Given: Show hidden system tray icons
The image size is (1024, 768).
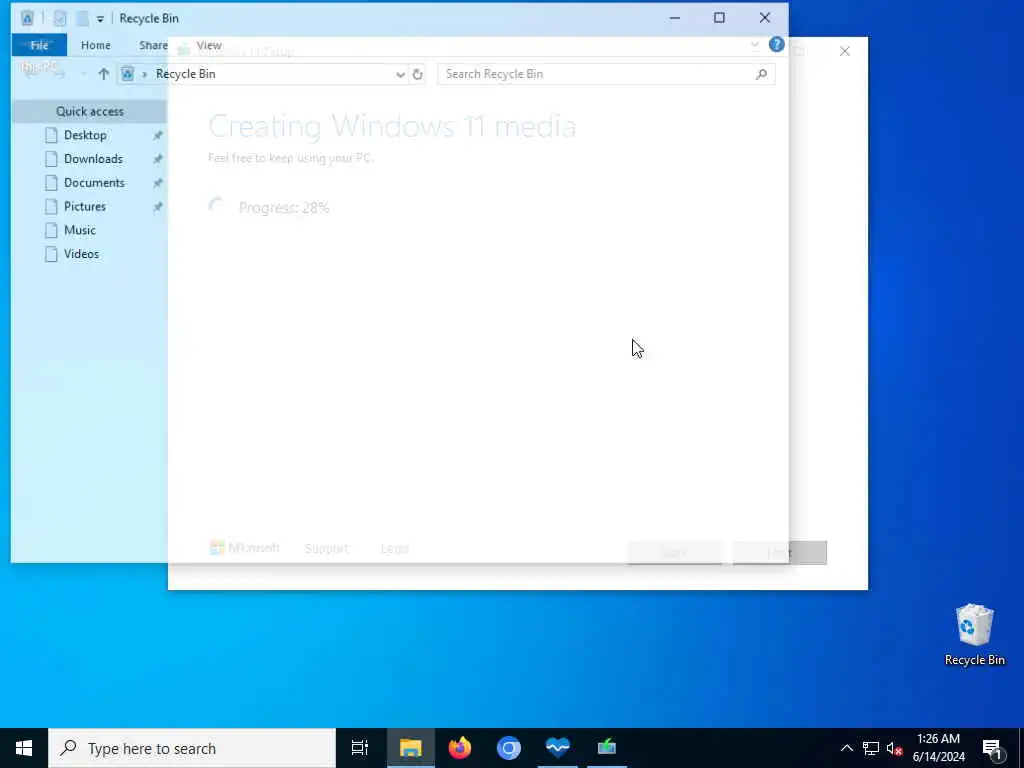Looking at the screenshot, I should point(846,748).
